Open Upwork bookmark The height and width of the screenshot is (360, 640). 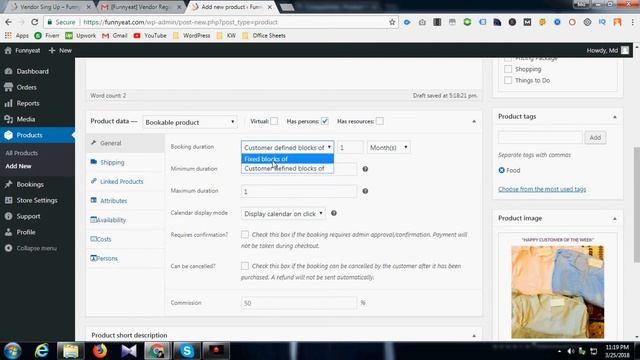click(81, 36)
